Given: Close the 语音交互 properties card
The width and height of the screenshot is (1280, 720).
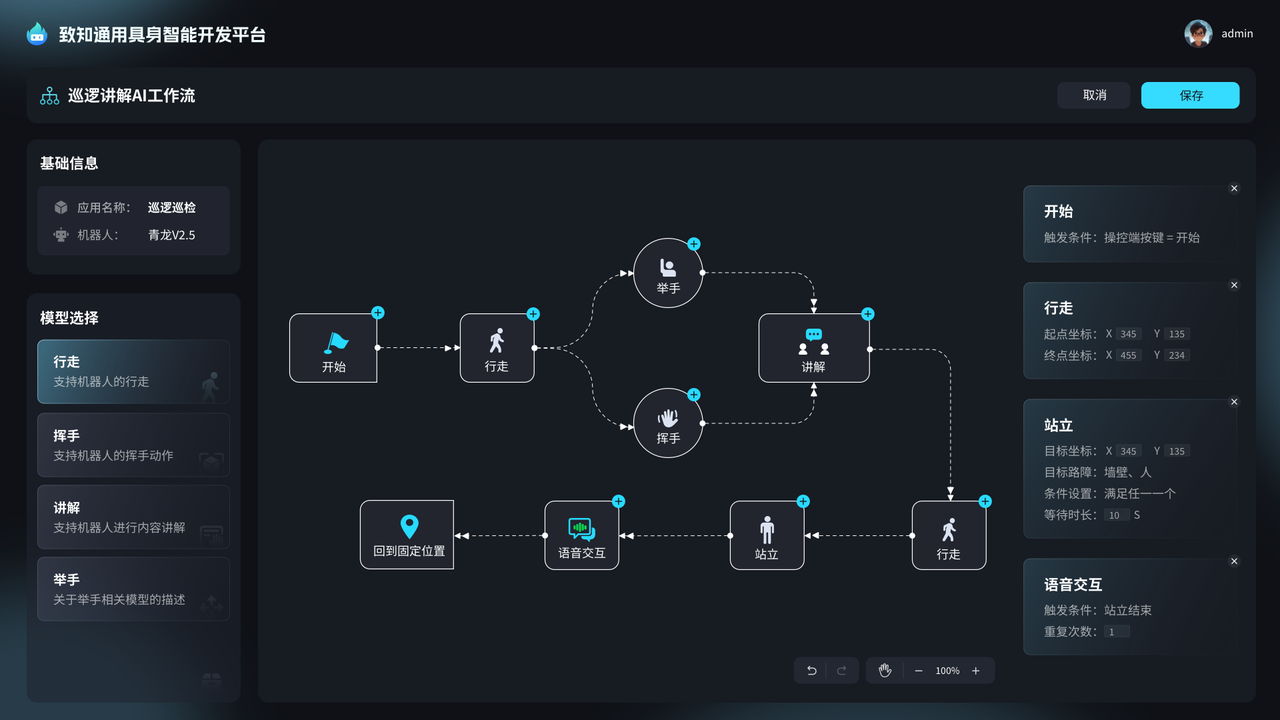Looking at the screenshot, I should 1234,561.
